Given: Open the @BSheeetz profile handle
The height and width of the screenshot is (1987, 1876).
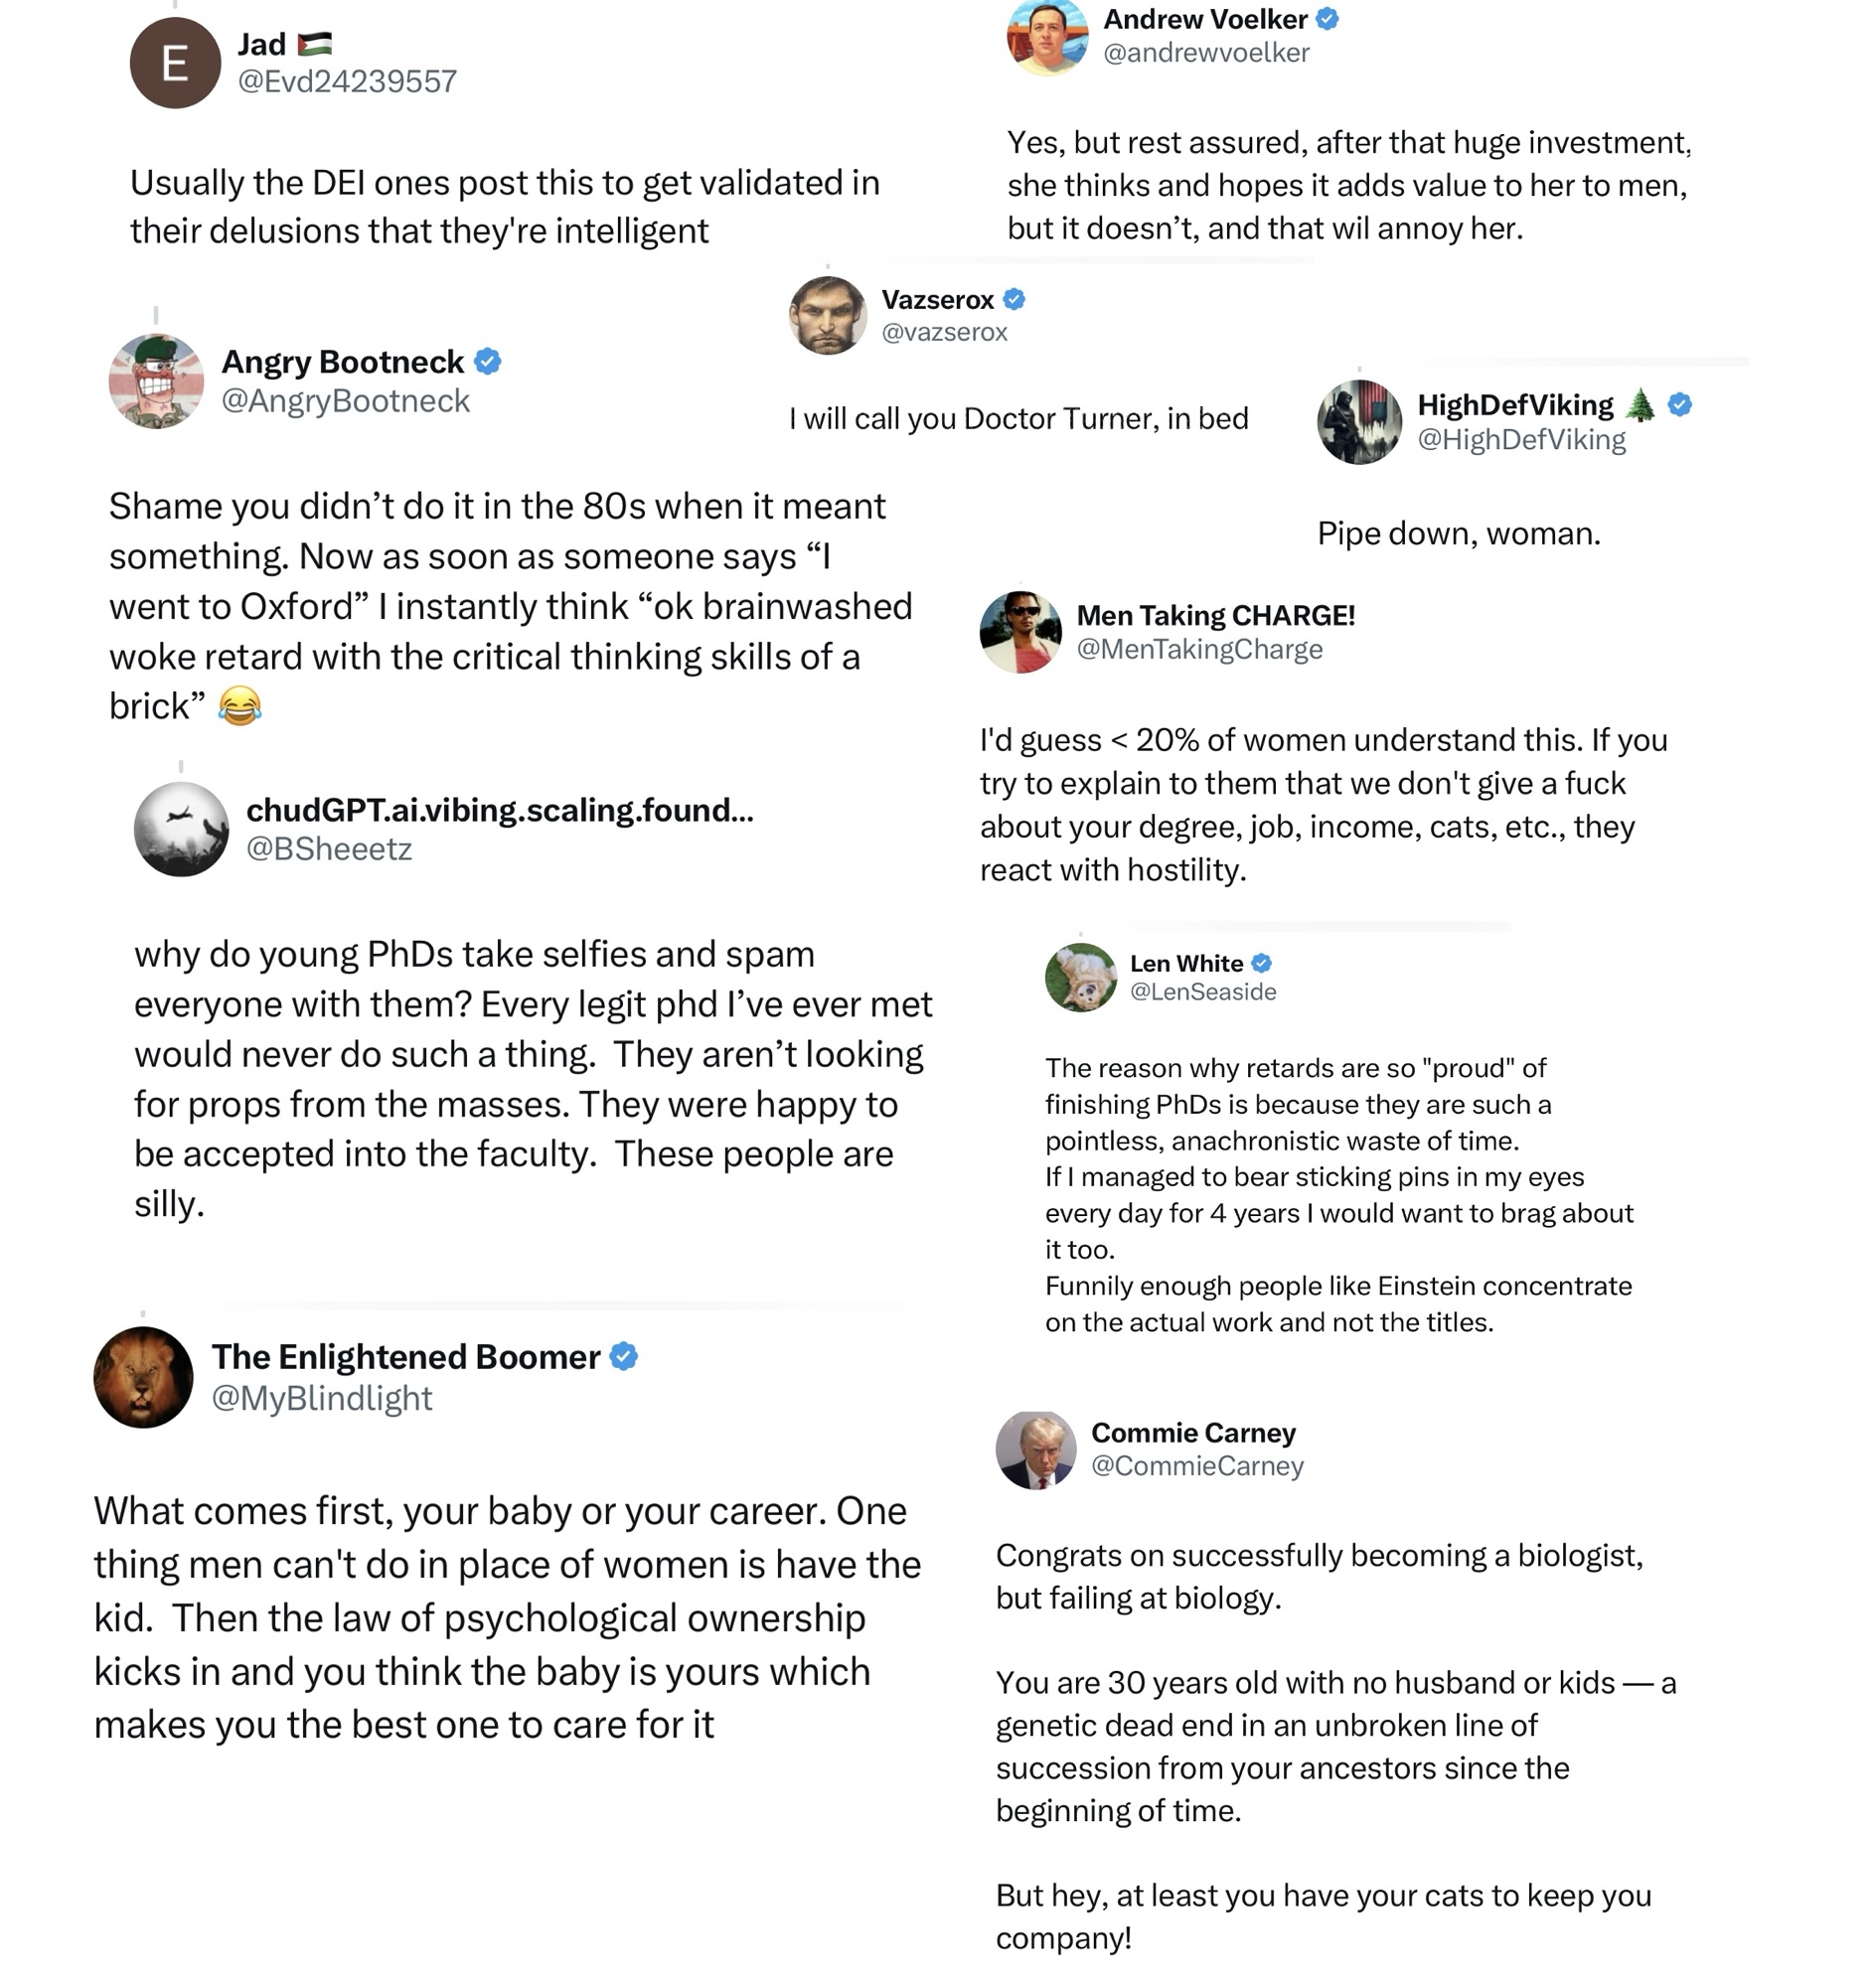Looking at the screenshot, I should (329, 849).
